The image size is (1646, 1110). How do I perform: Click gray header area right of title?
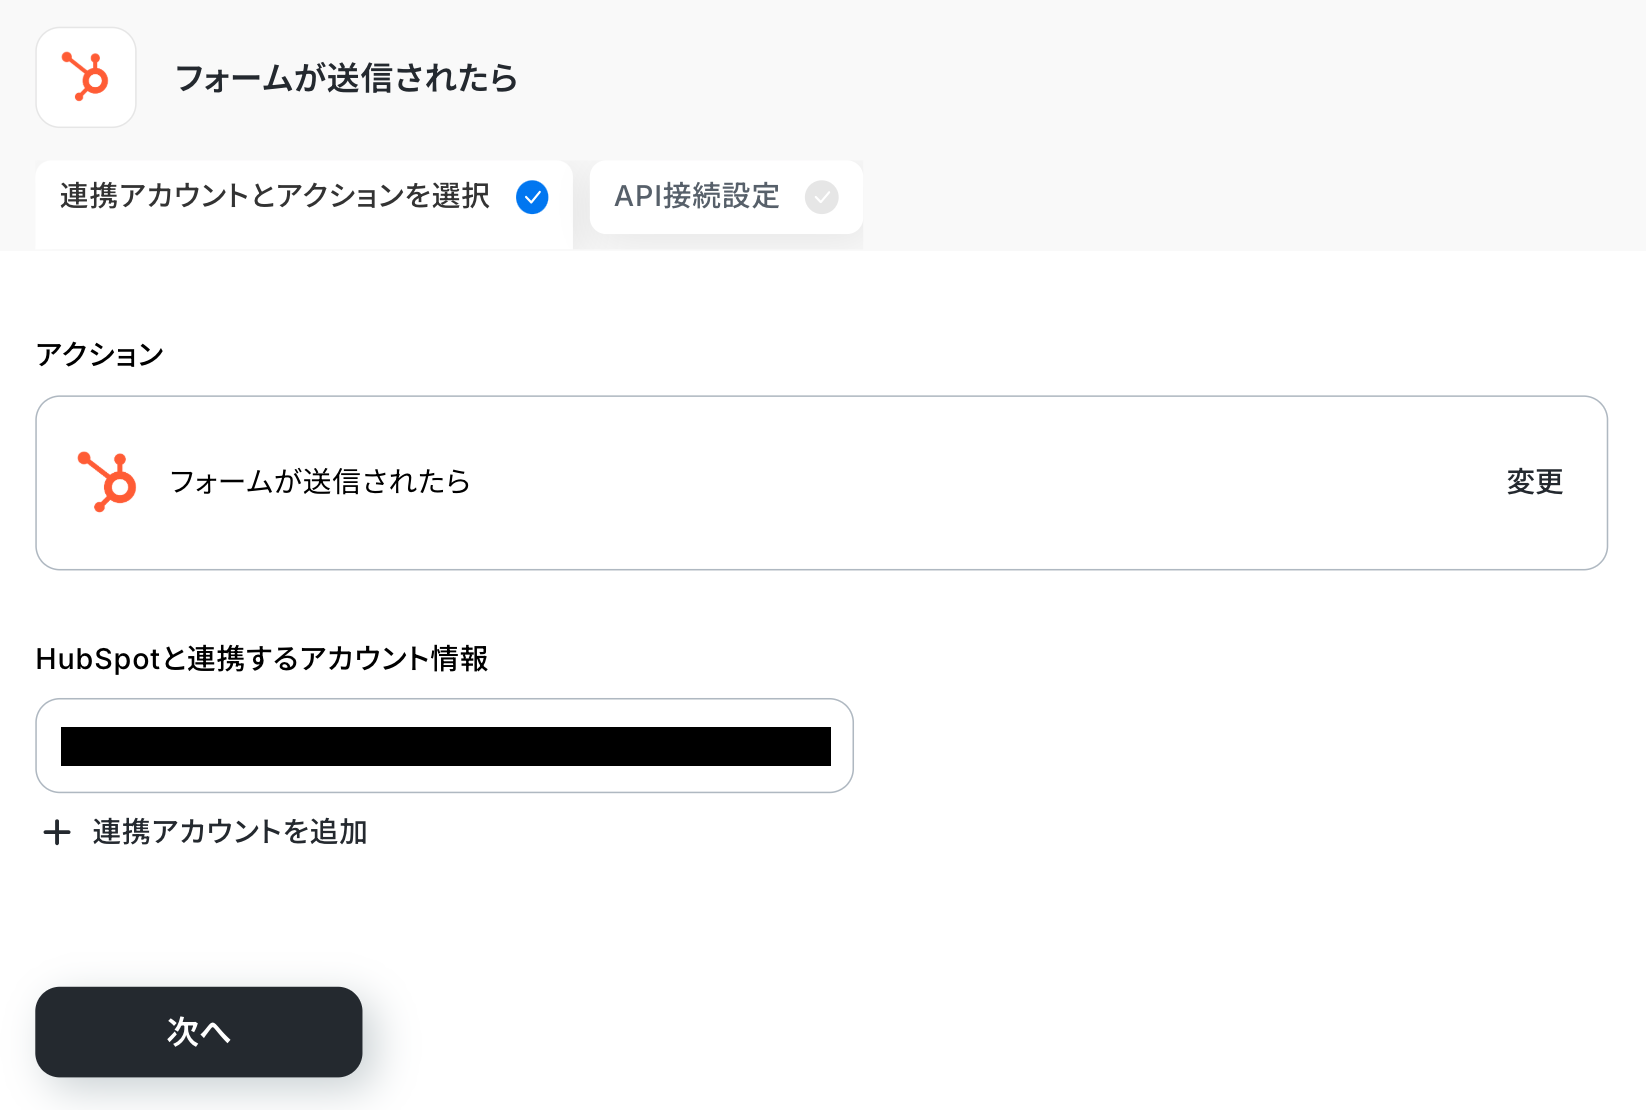[1100, 78]
